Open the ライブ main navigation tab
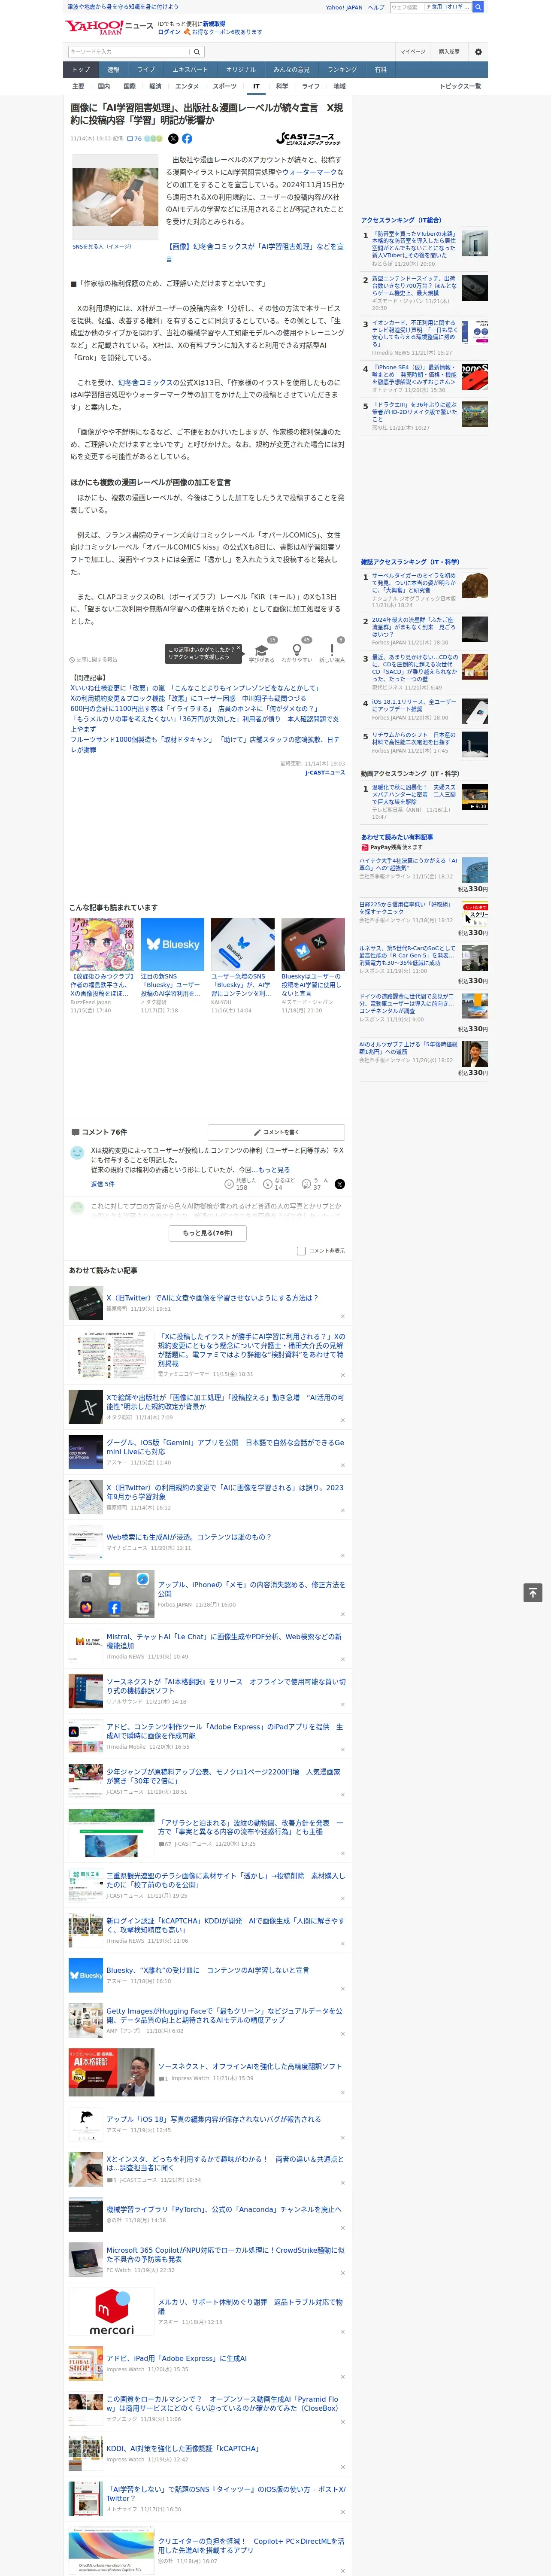 (x=146, y=70)
